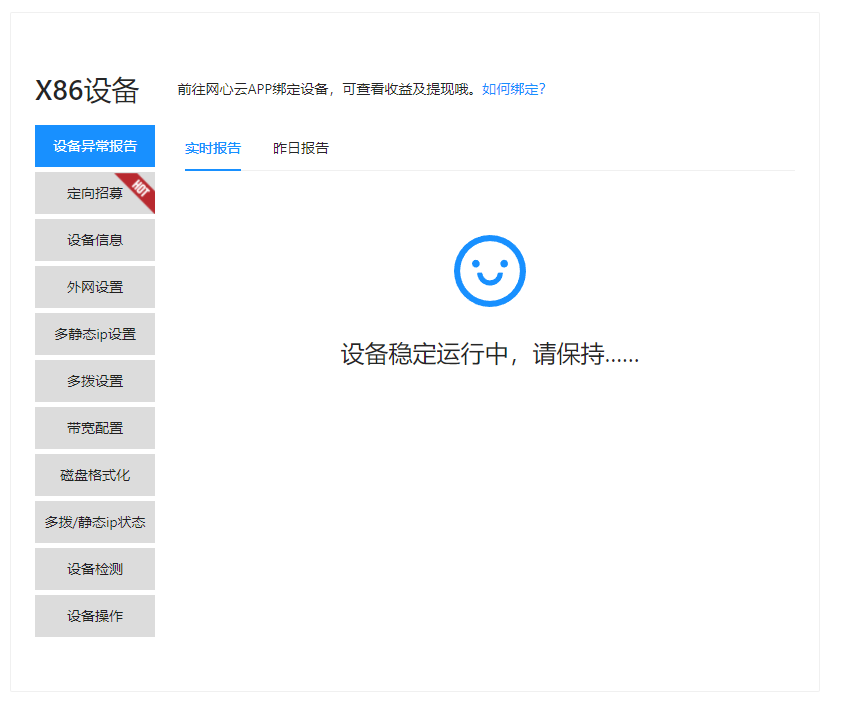The width and height of the screenshot is (845, 715).
Task: Click the X86设备 page heading
Action: [x=87, y=90]
